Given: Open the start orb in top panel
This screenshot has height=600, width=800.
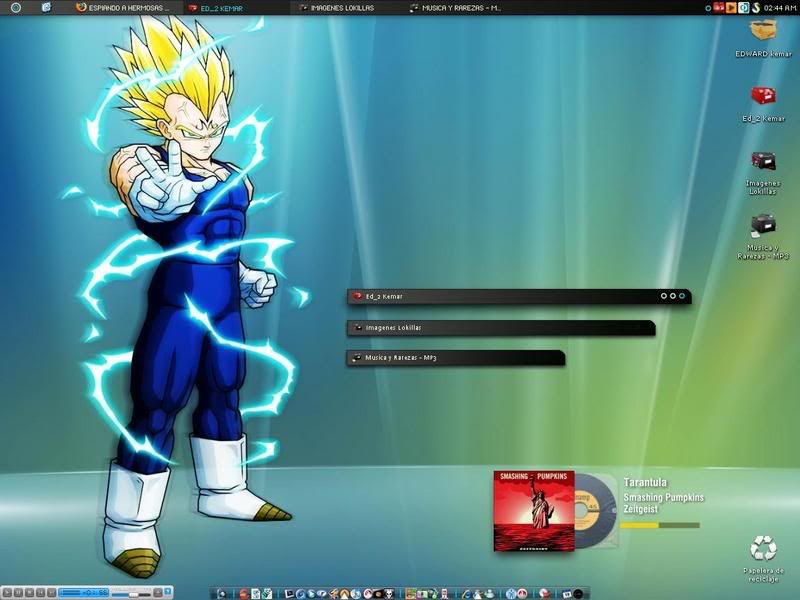Looking at the screenshot, I should coord(16,8).
